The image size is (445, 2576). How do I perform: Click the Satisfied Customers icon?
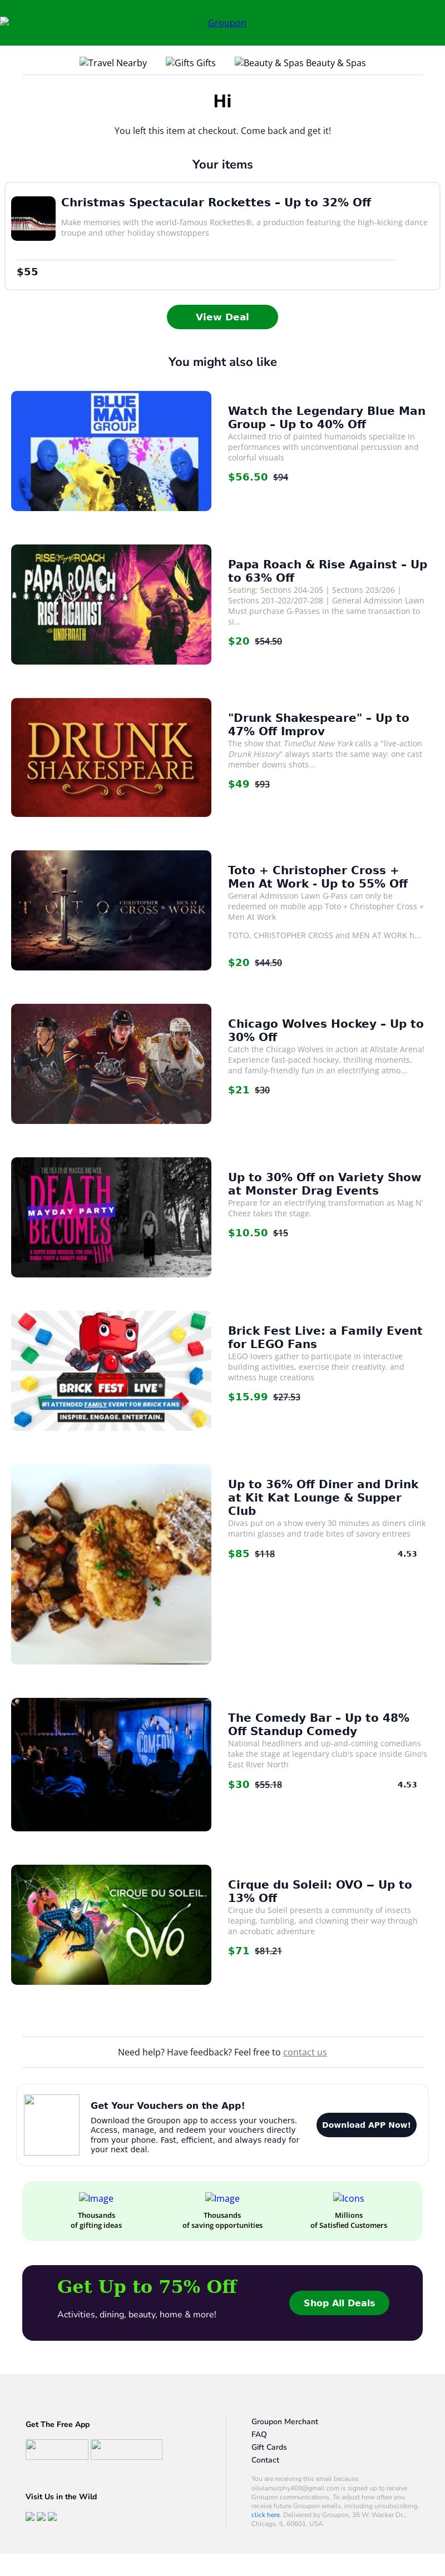click(349, 2198)
